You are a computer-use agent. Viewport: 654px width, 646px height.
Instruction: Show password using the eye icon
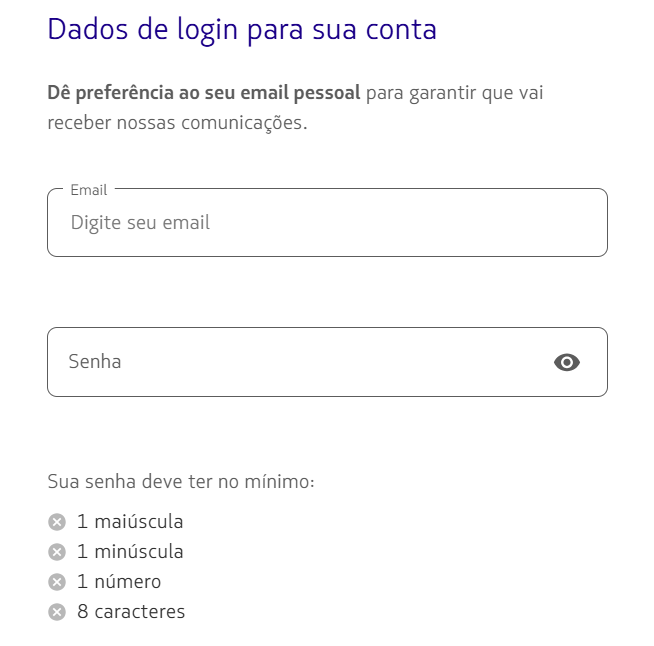coord(567,362)
